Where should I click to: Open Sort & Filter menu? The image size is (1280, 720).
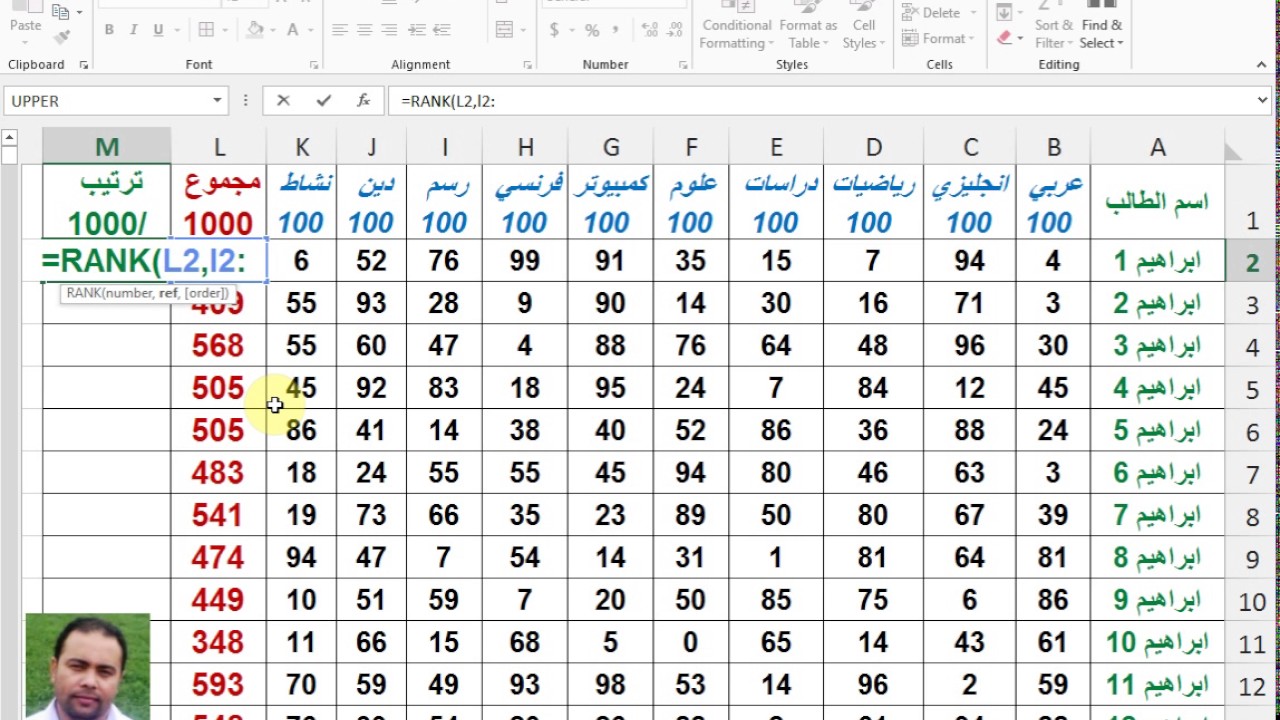click(x=1054, y=25)
